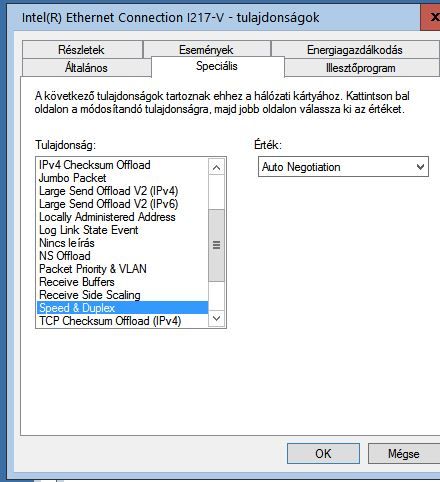Screen dimensions: 440x482
Task: Close the properties dialog window
Action: (431, 17)
